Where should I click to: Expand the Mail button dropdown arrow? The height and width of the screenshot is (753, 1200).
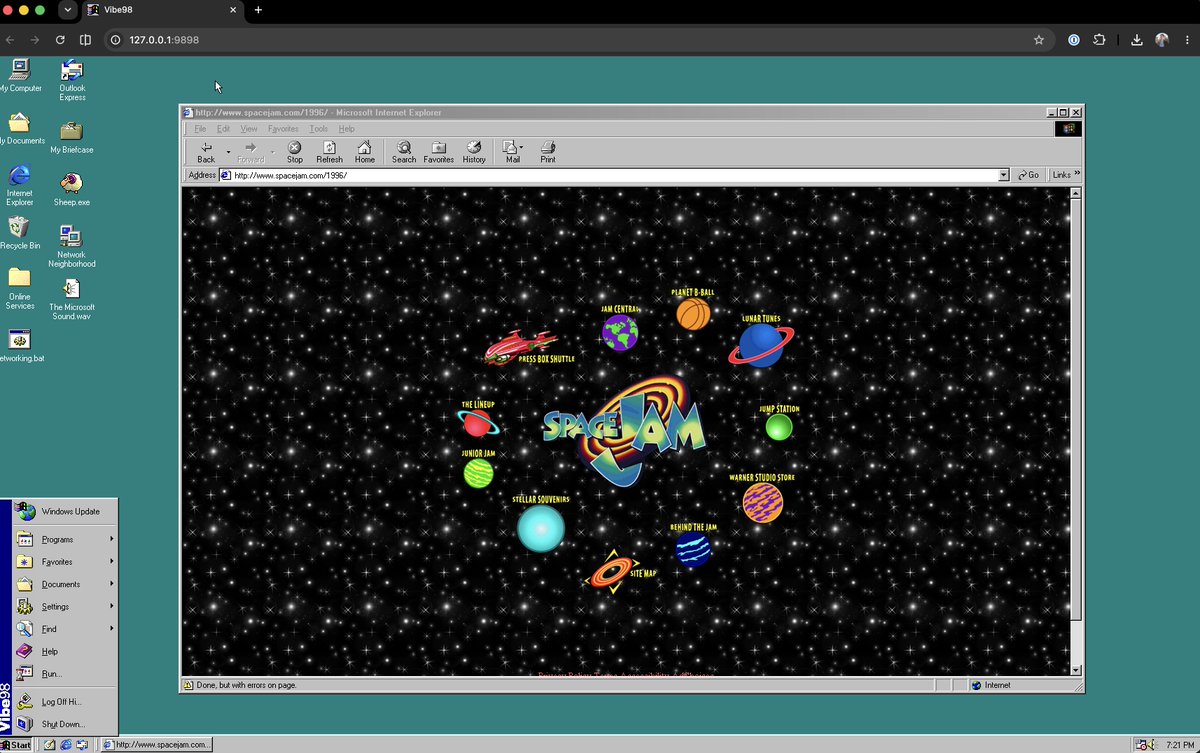coord(522,147)
